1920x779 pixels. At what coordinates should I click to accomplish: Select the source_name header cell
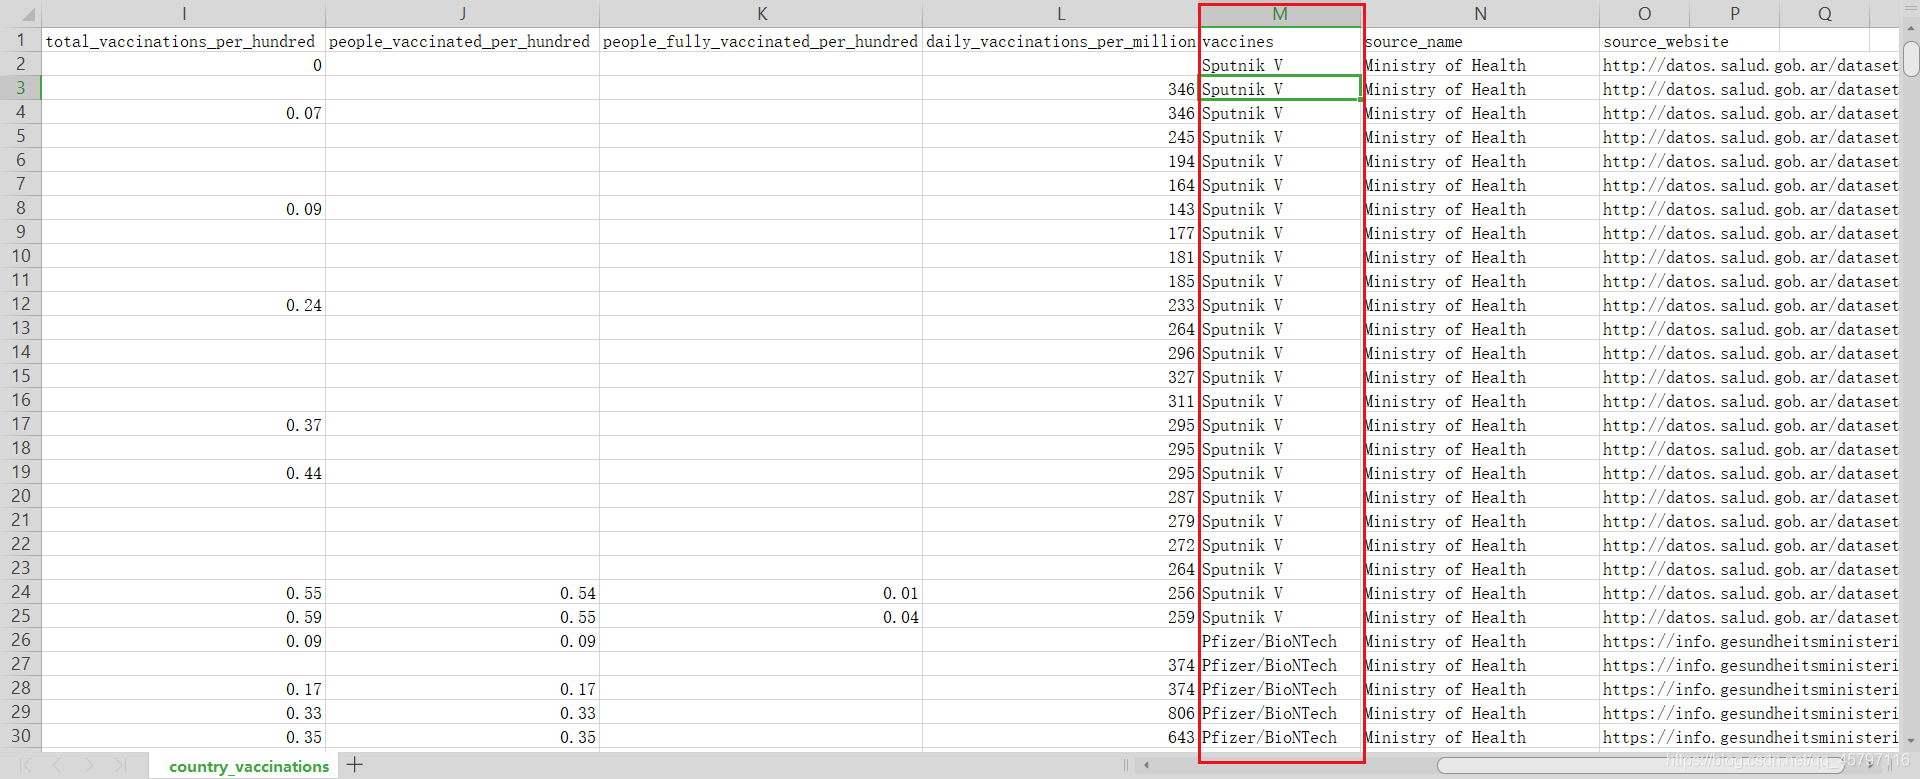1480,40
